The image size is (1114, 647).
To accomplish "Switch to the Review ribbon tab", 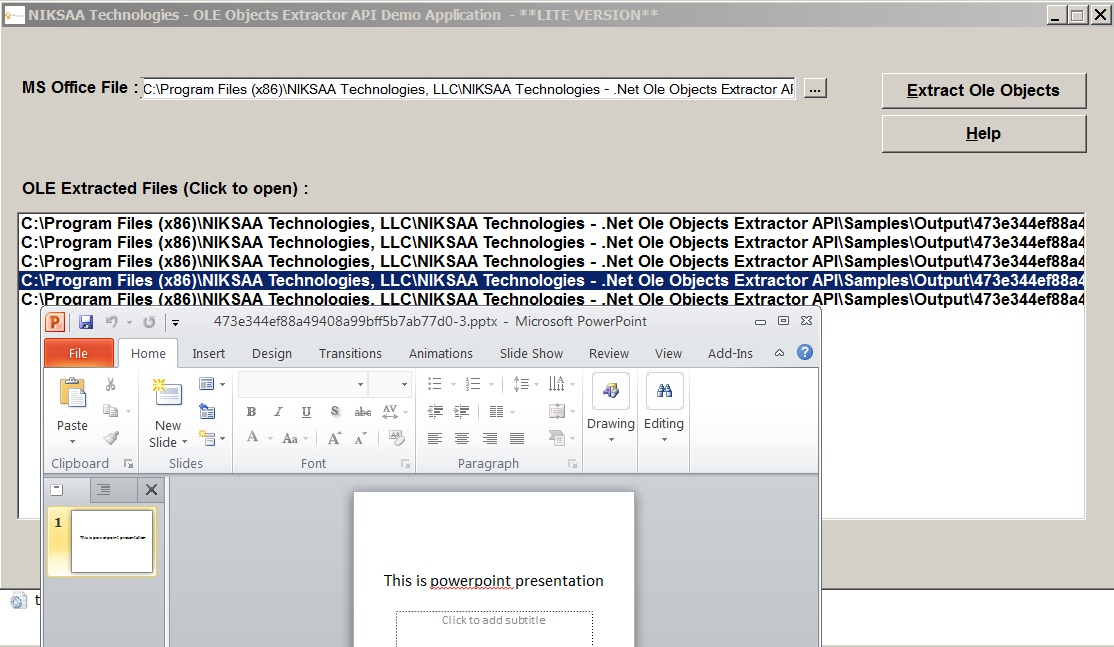I will pyautogui.click(x=609, y=353).
